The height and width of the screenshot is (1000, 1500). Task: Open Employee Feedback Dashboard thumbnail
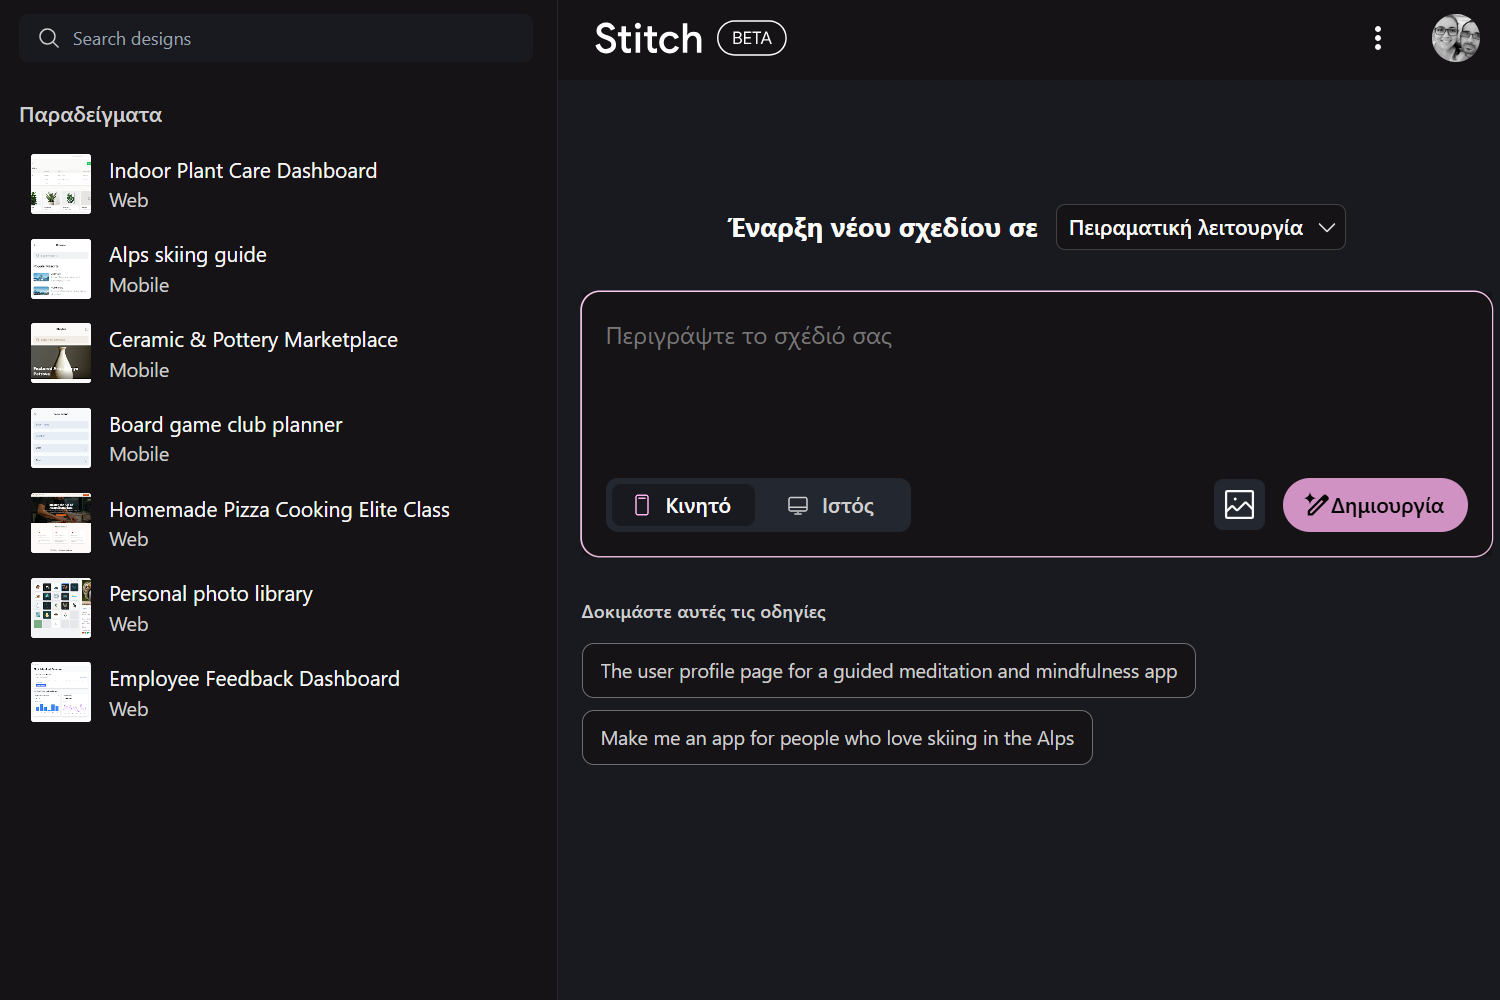(61, 692)
